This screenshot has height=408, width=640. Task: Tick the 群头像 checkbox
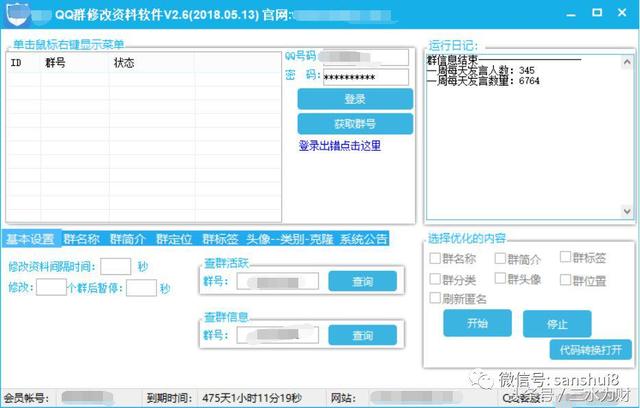[500, 278]
